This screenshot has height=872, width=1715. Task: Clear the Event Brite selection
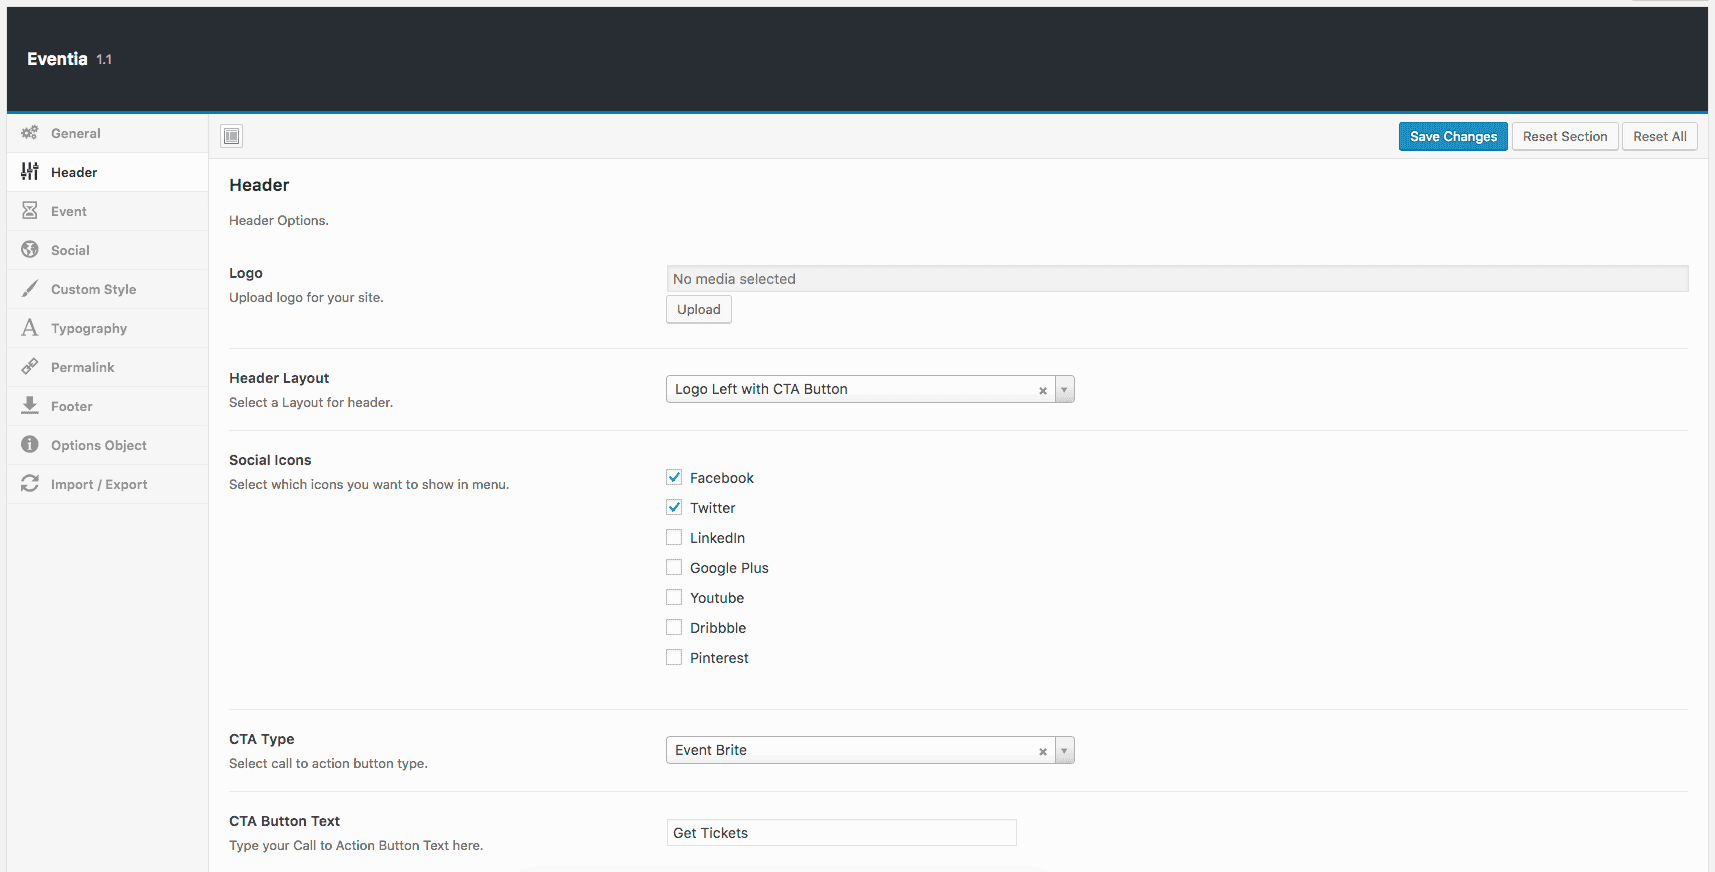[1043, 751]
